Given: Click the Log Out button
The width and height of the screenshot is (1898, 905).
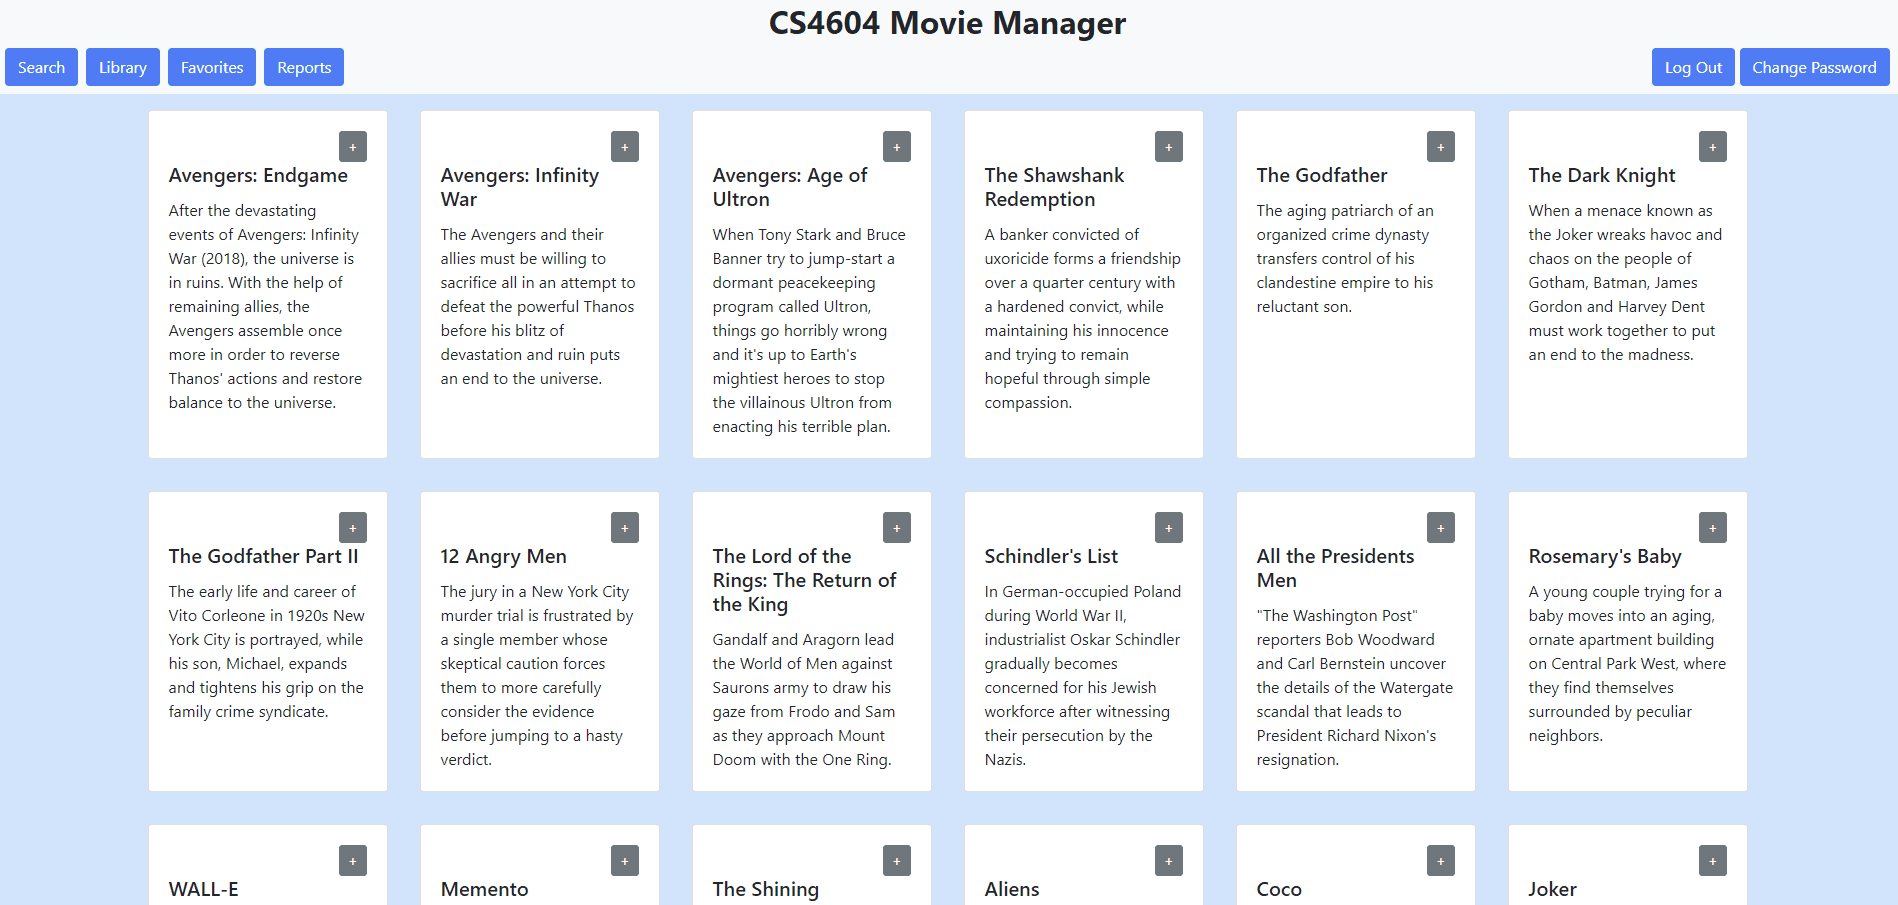Looking at the screenshot, I should [x=1692, y=67].
